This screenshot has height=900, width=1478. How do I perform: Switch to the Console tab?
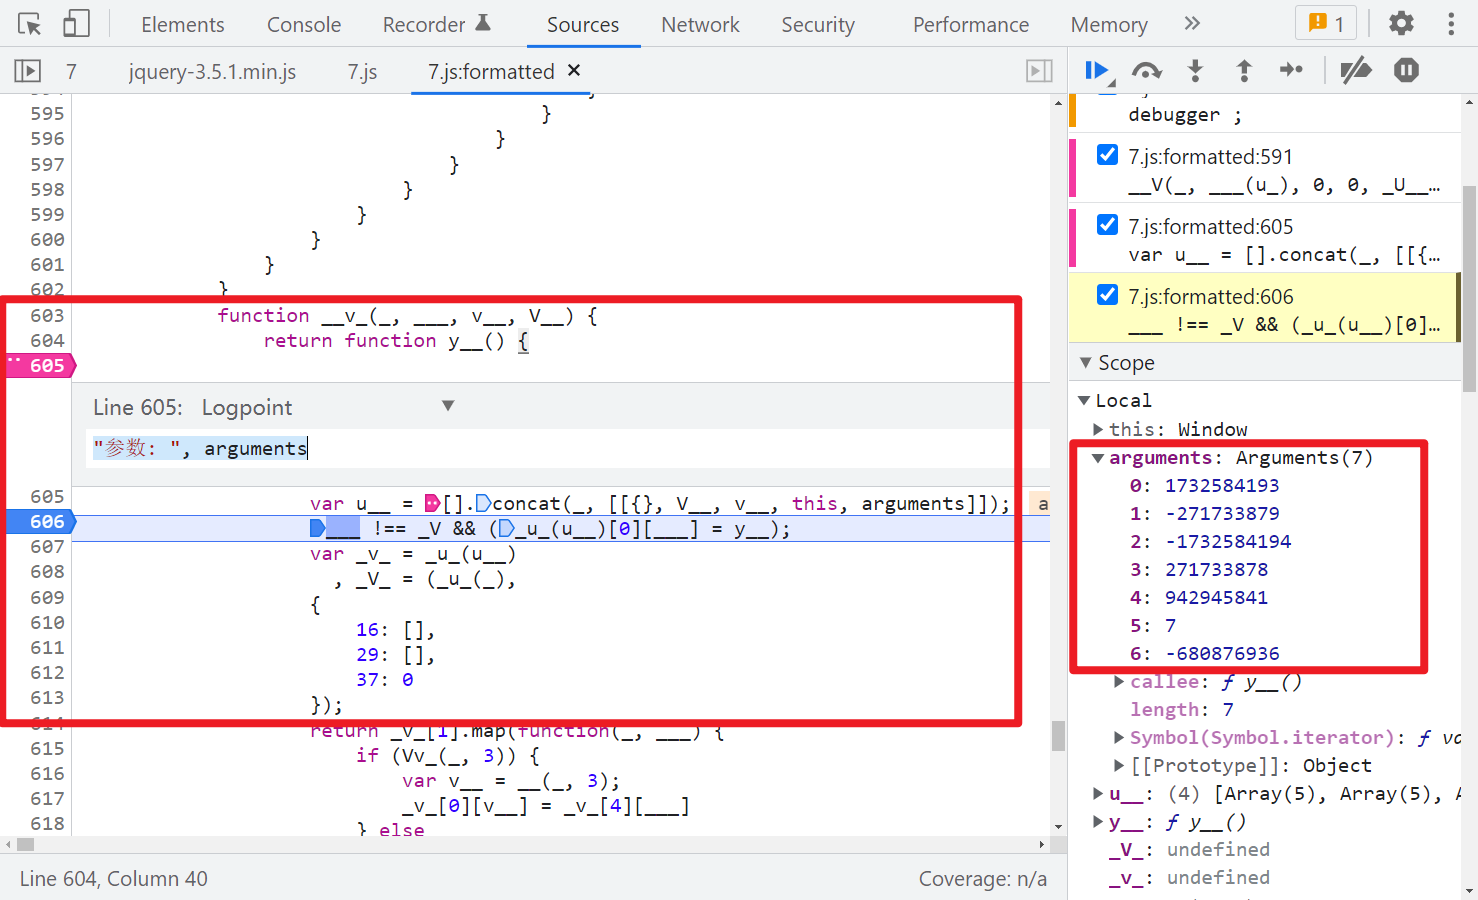(x=304, y=25)
